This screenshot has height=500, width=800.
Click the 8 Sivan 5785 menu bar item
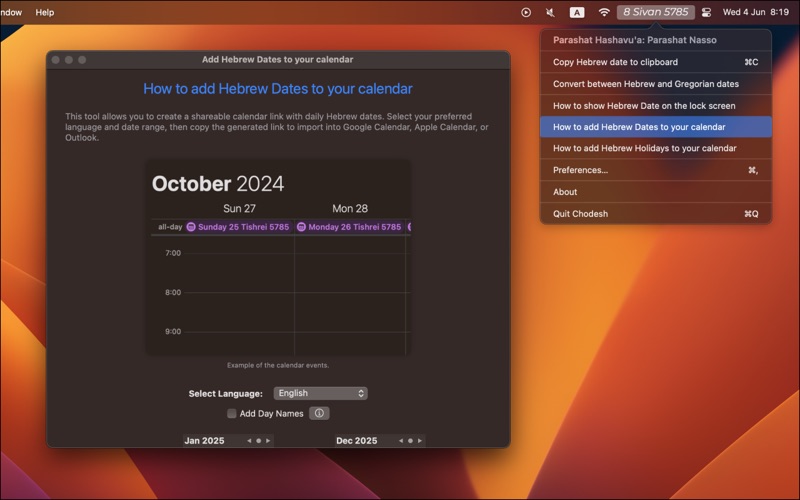[x=656, y=12]
